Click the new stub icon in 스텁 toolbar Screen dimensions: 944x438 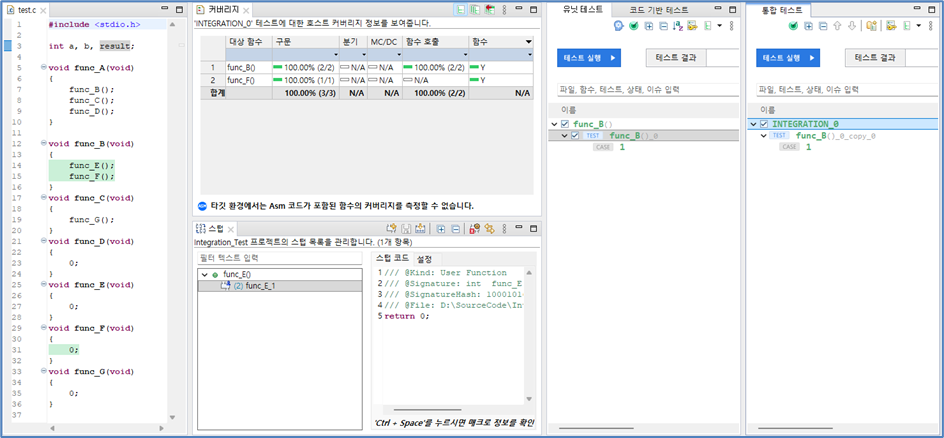click(391, 229)
